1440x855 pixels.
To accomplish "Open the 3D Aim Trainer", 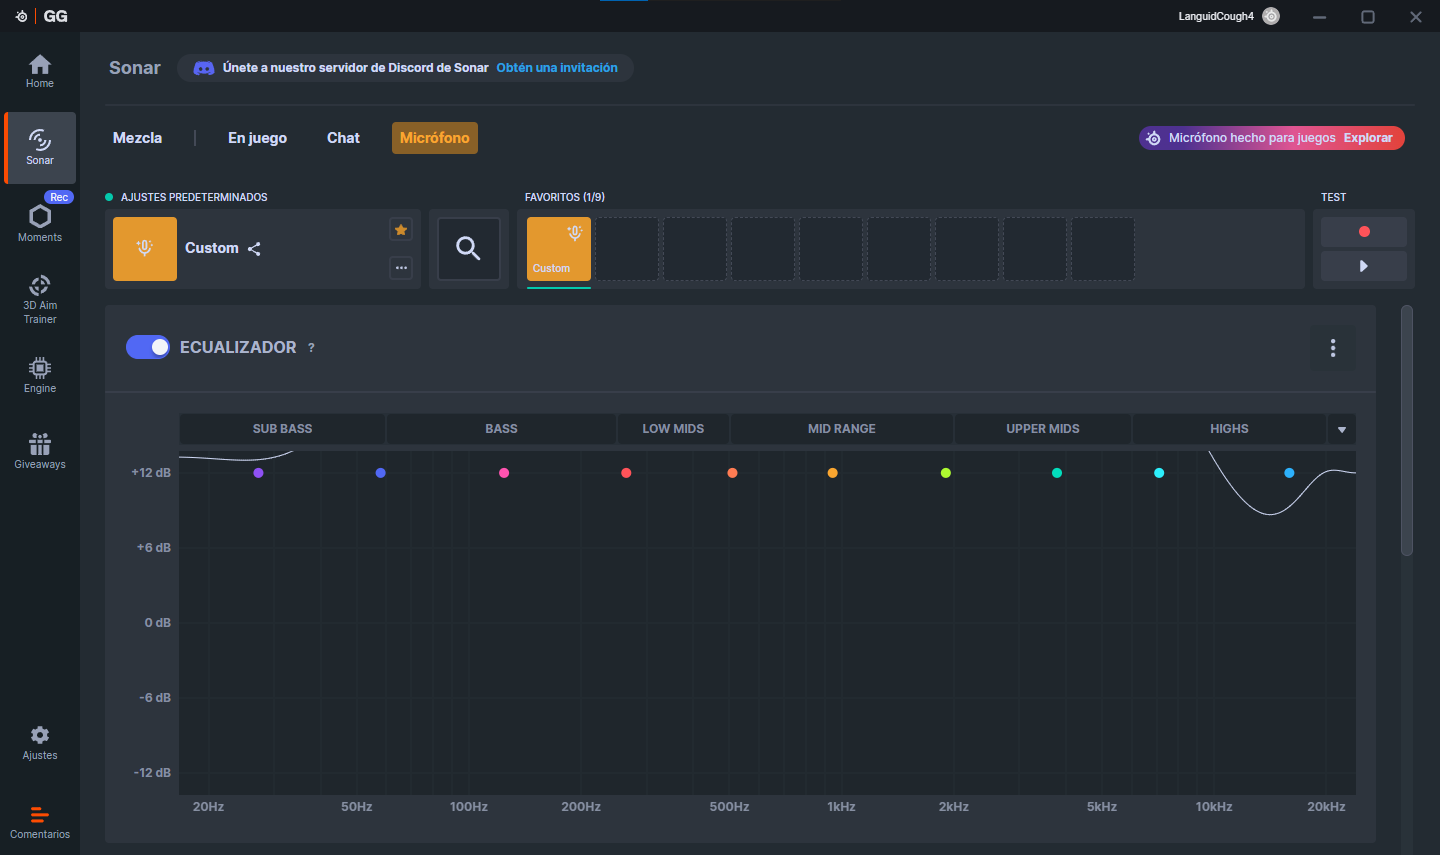I will coord(40,299).
